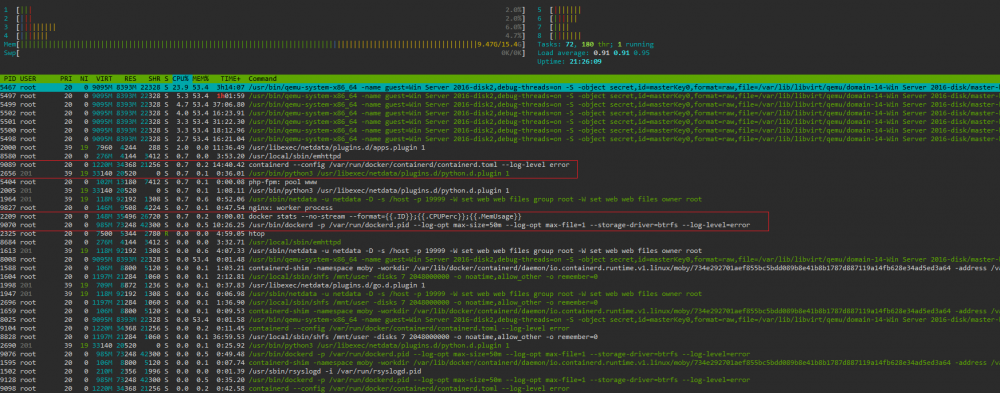Viewport: 1000px width, 393px height.
Task: Sort by the SHR column header
Action: pyautogui.click(x=154, y=78)
